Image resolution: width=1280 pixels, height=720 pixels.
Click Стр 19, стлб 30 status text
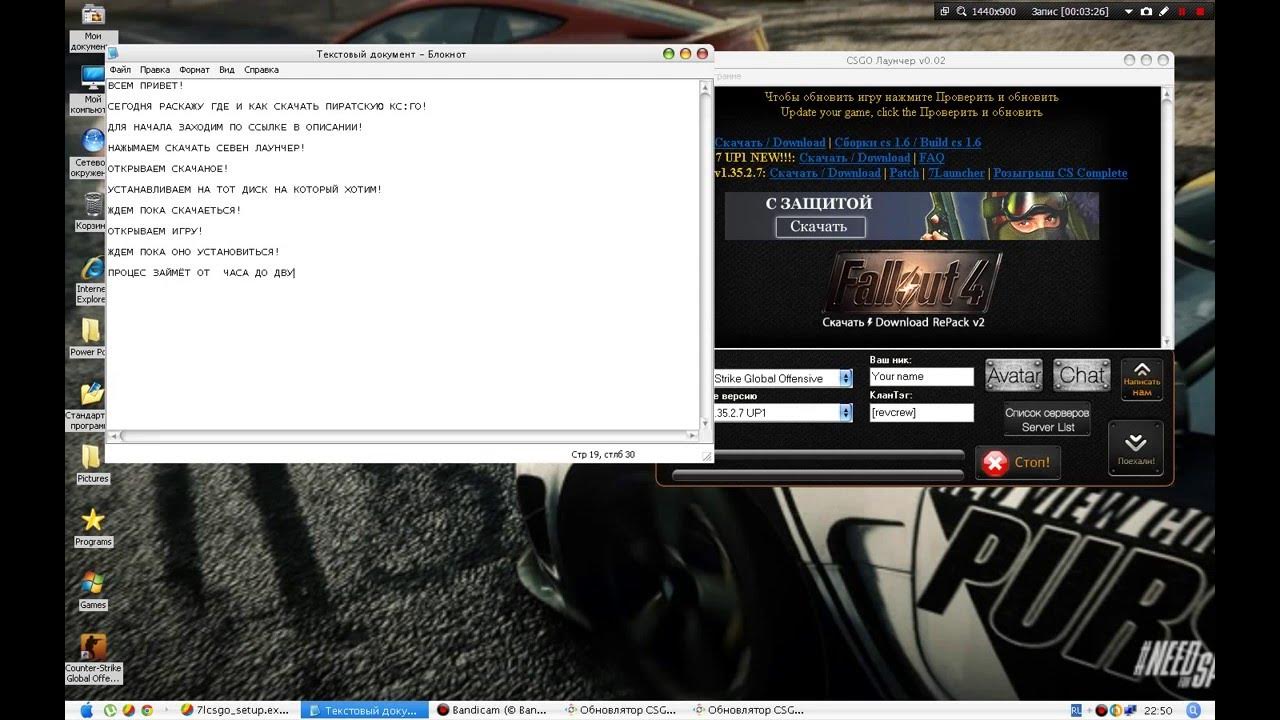(603, 455)
